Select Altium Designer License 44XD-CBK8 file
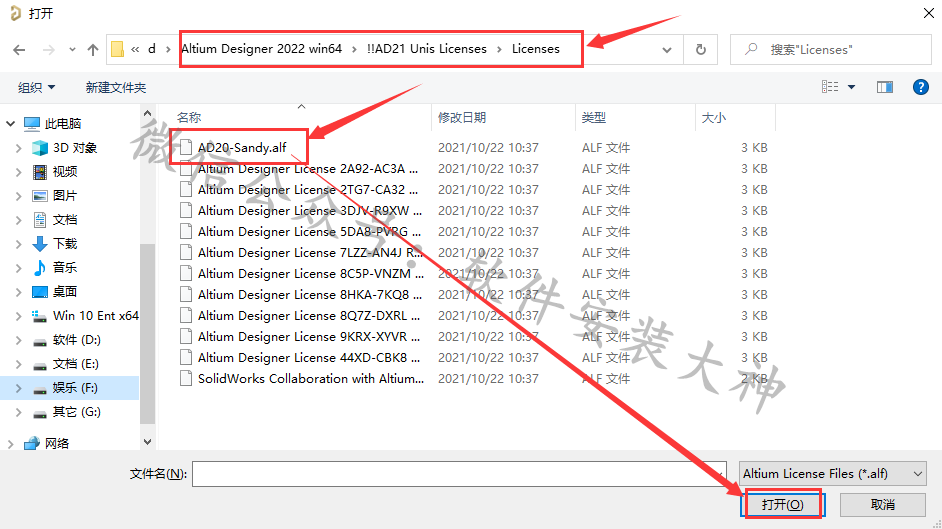This screenshot has width=942, height=529. coord(309,358)
